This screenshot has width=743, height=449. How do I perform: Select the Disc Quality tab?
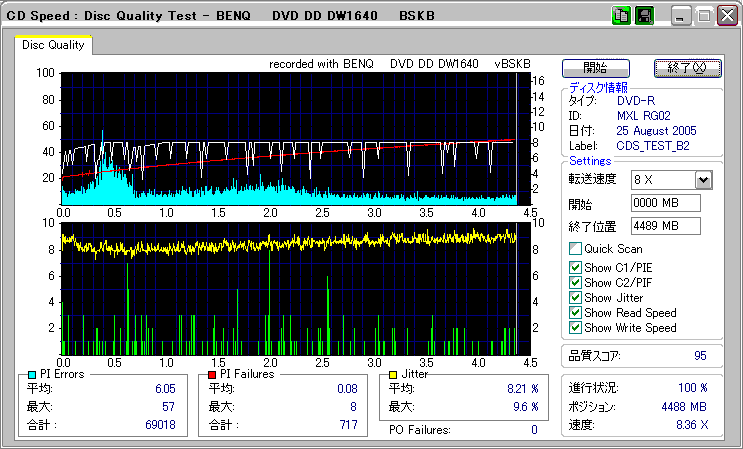[54, 45]
